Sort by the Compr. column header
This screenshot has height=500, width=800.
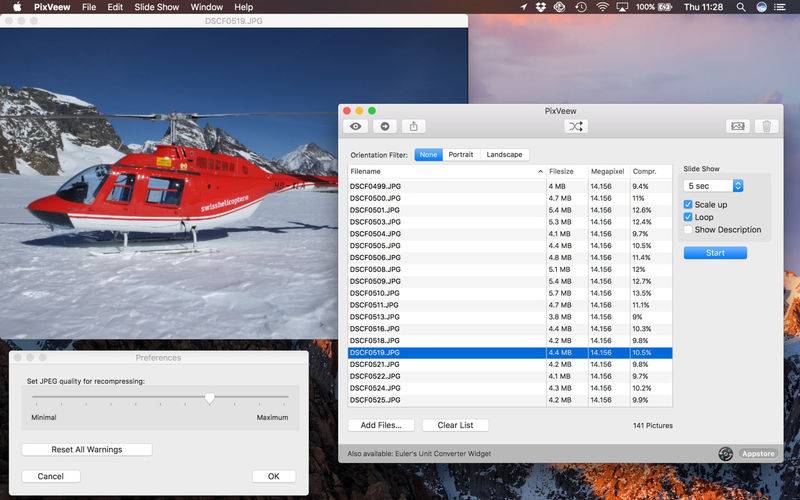pos(651,171)
